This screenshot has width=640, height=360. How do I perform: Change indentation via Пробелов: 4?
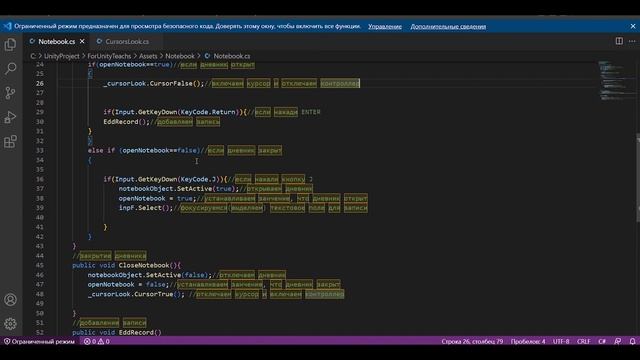[528, 341]
